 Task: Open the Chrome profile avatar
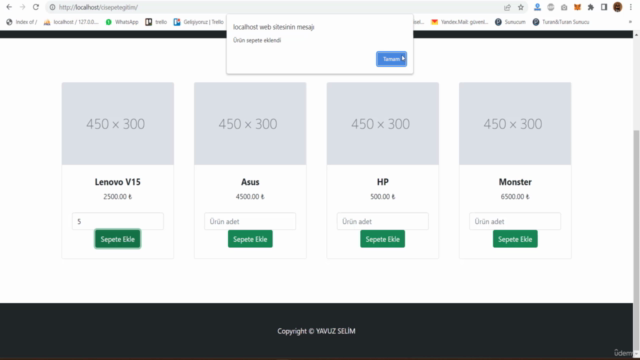coord(618,7)
